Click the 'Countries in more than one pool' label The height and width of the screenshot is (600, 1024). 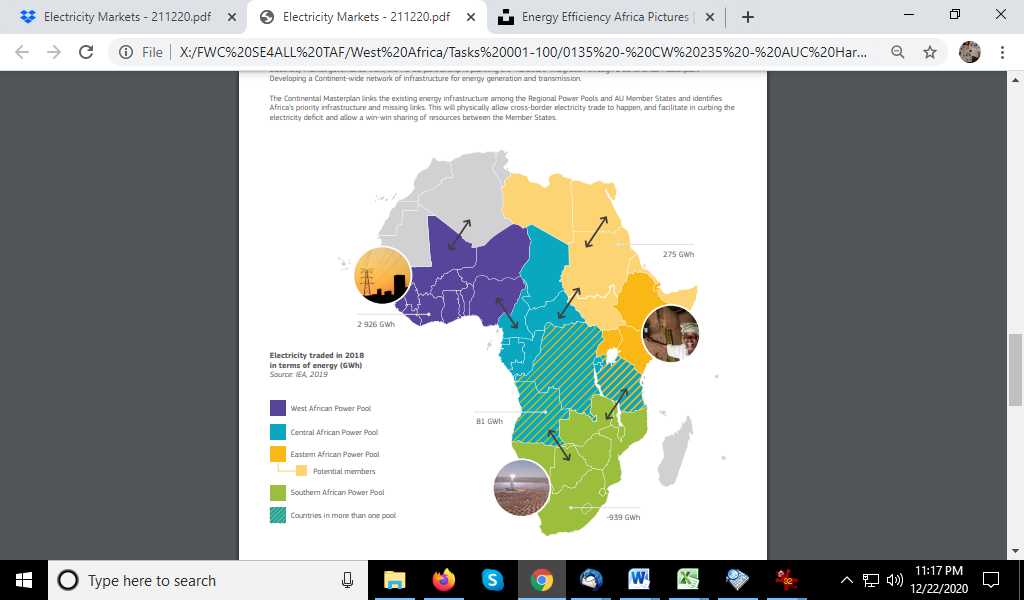pos(344,515)
